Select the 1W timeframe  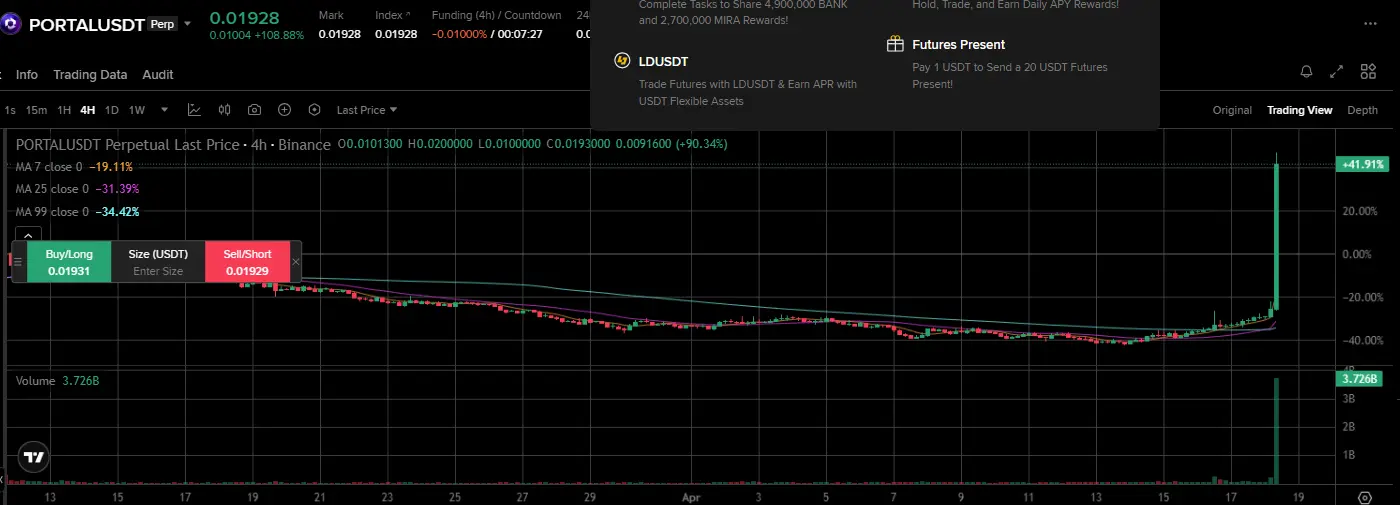137,110
